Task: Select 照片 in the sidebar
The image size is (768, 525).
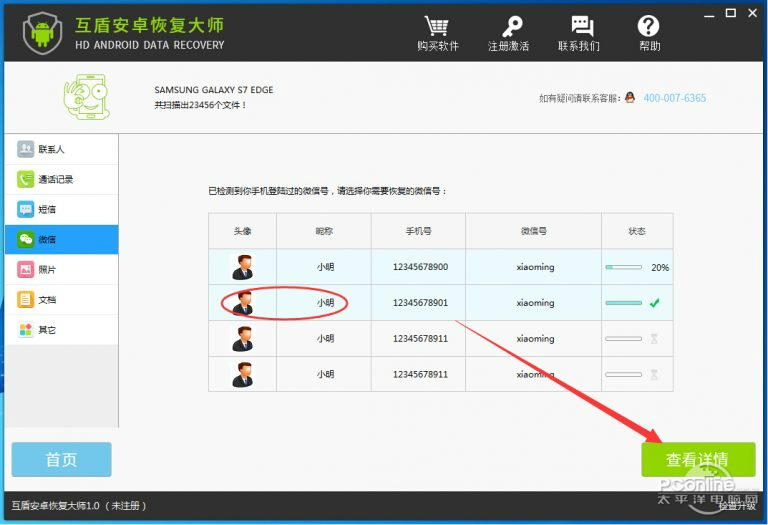Action: 61,269
